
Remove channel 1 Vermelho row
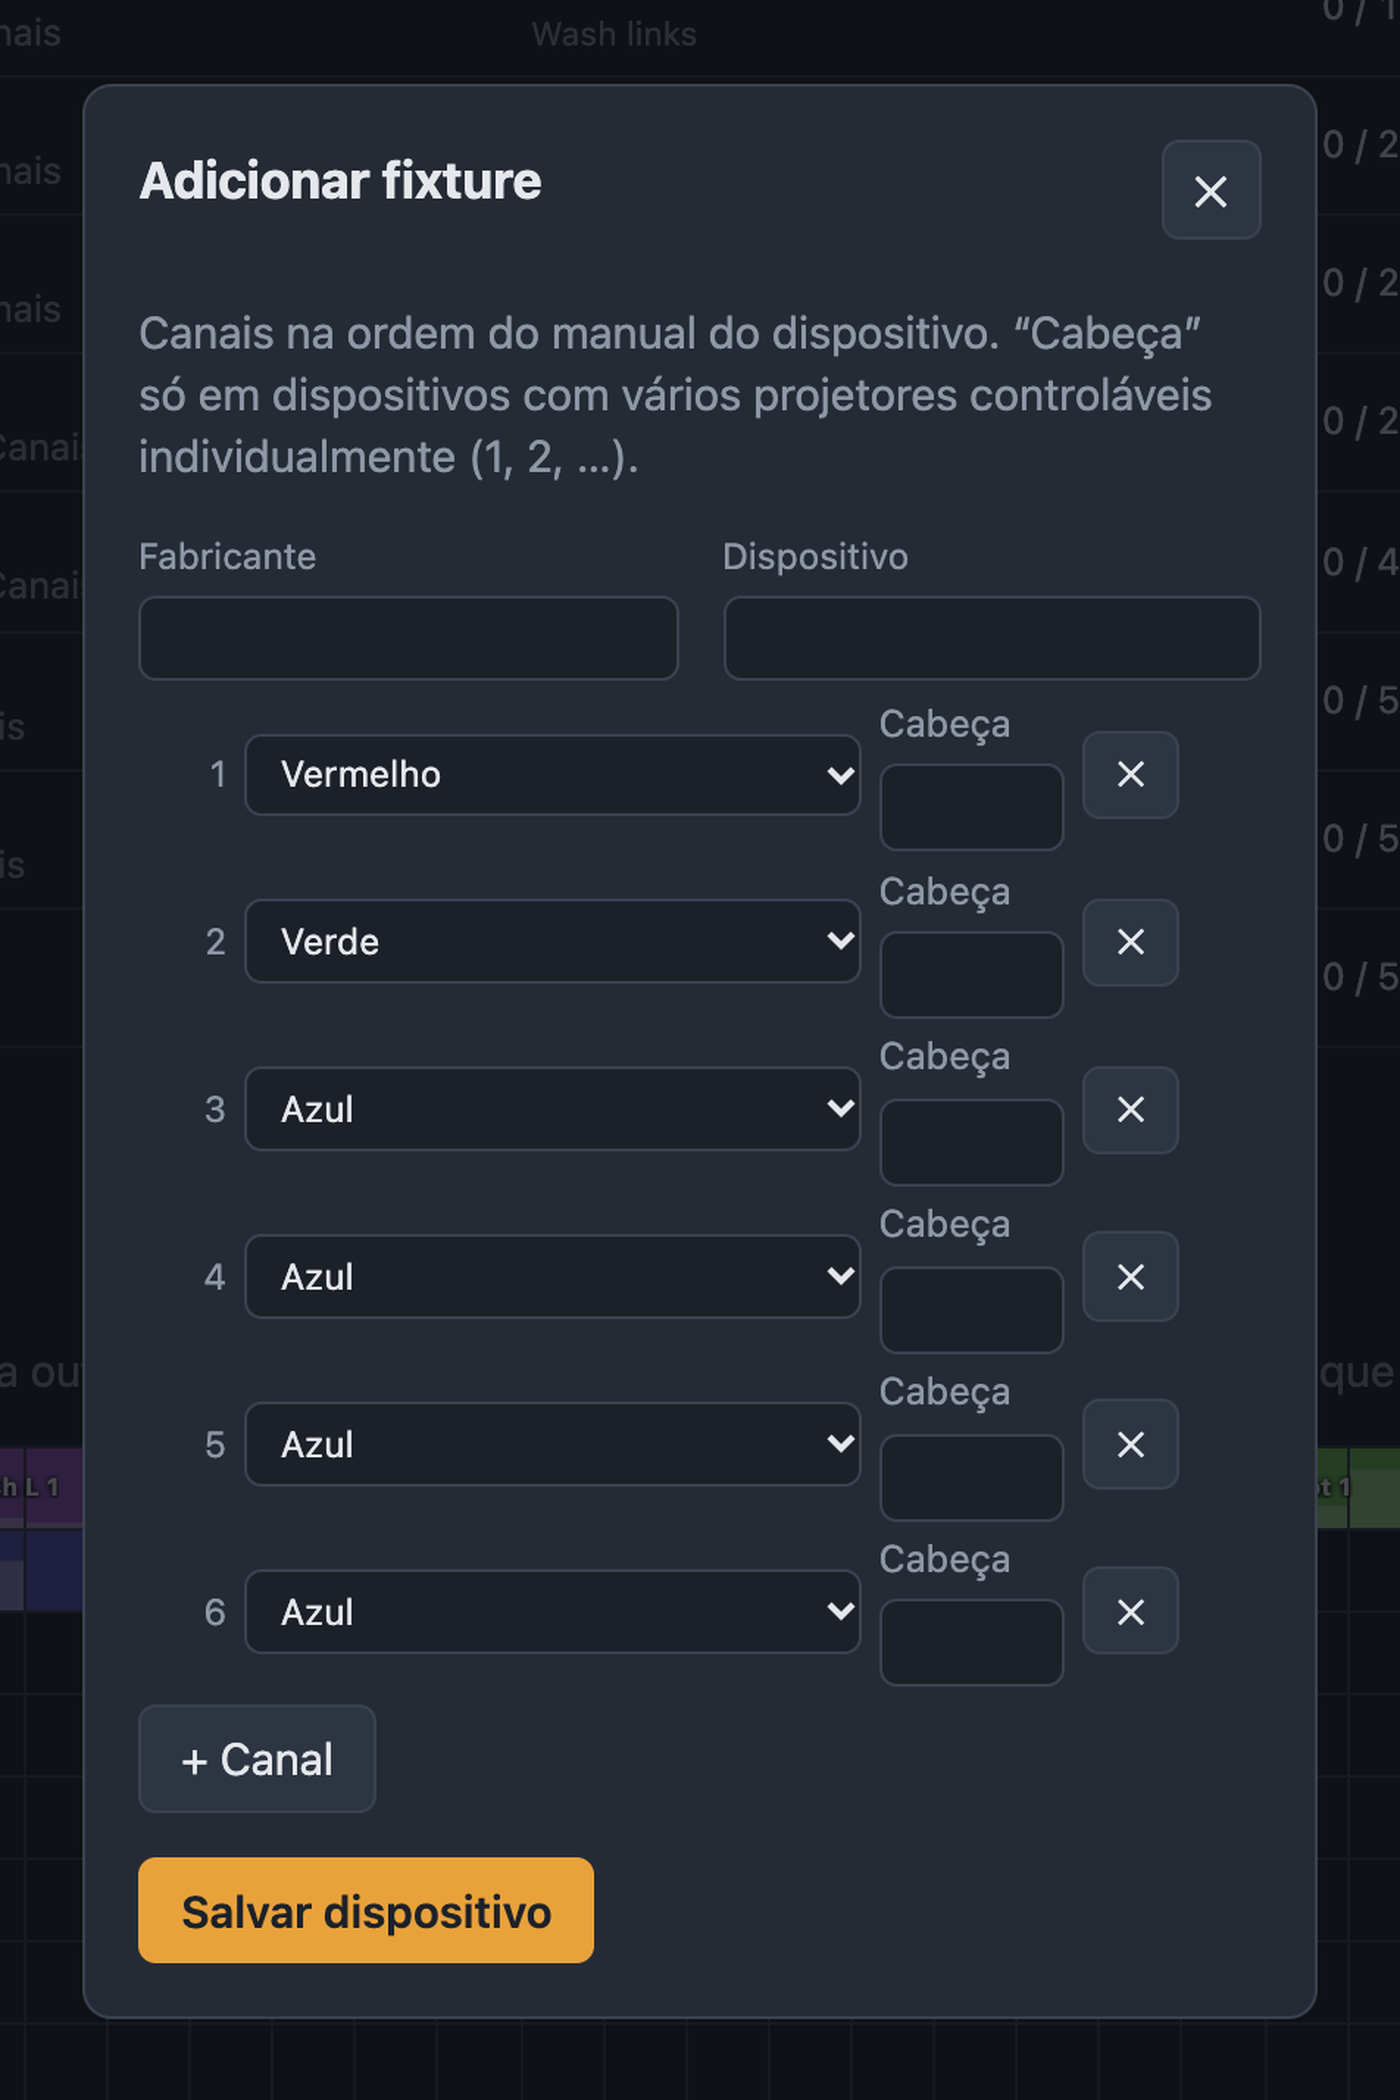1130,774
